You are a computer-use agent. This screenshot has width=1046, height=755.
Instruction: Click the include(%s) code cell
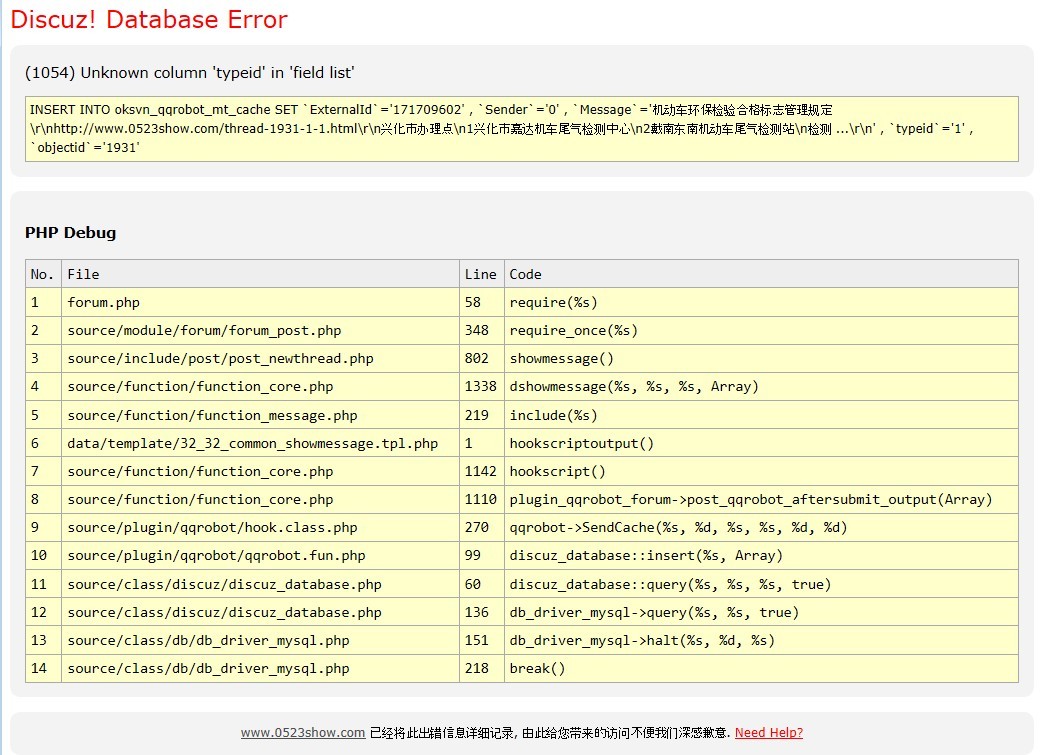click(761, 415)
